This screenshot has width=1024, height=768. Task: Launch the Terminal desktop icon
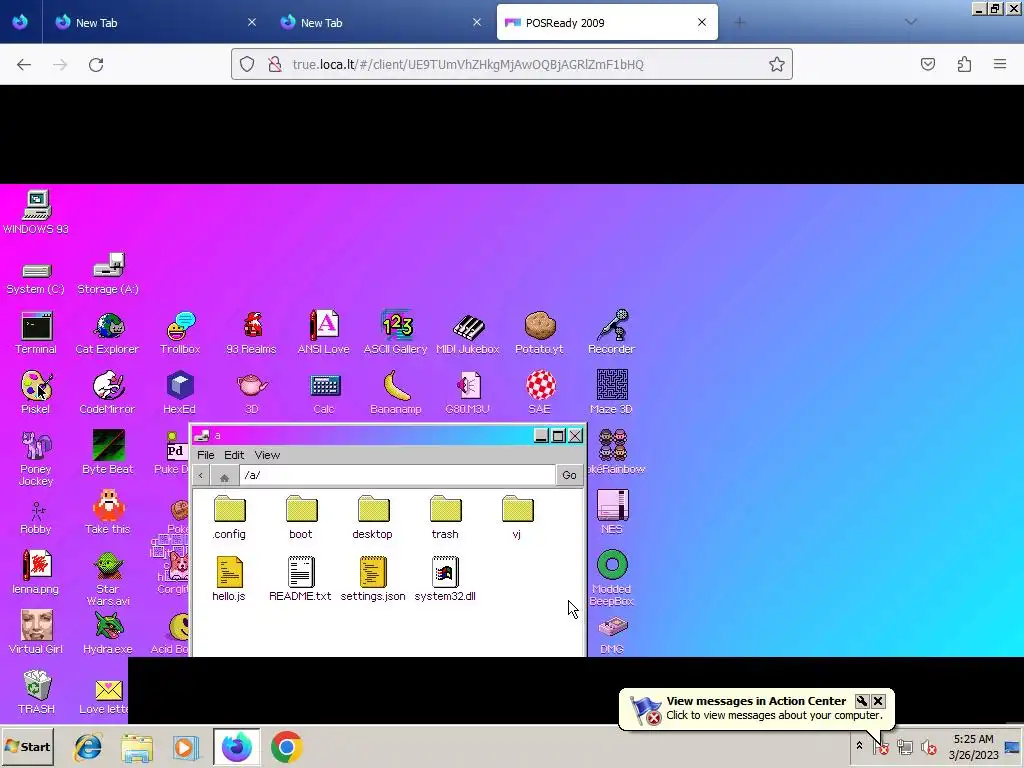pos(36,333)
